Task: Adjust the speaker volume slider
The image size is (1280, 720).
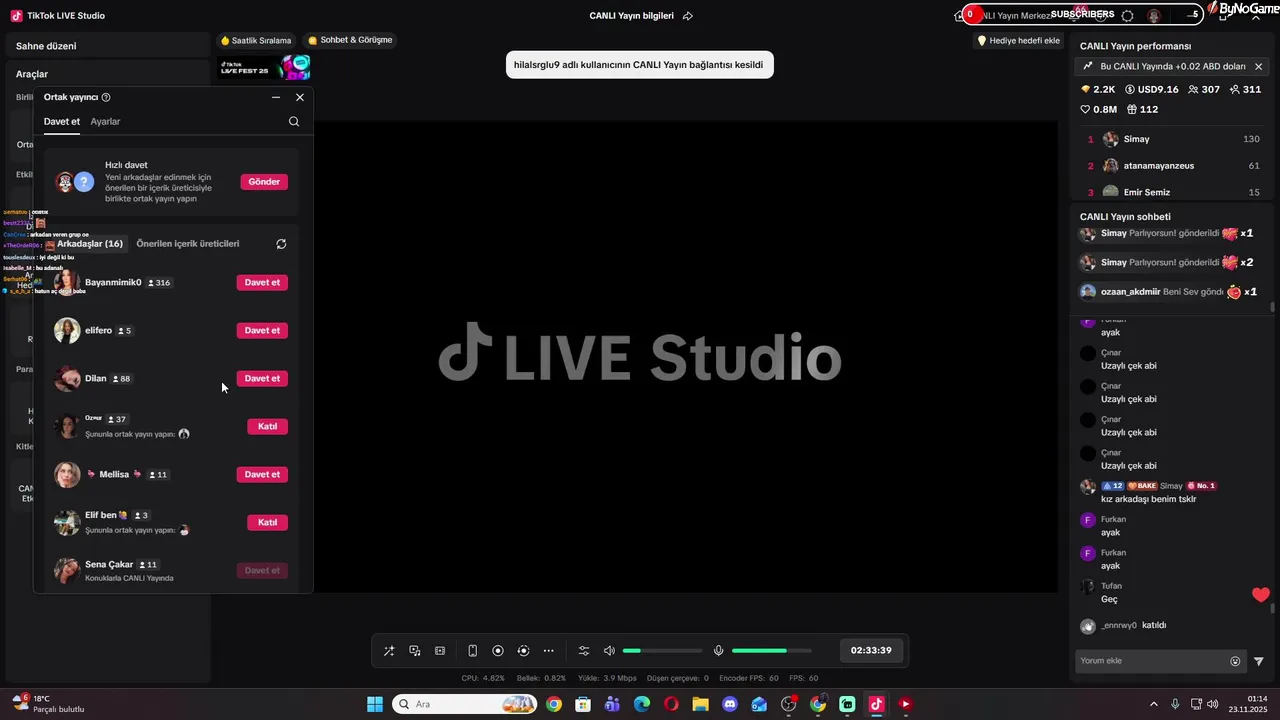Action: click(661, 651)
